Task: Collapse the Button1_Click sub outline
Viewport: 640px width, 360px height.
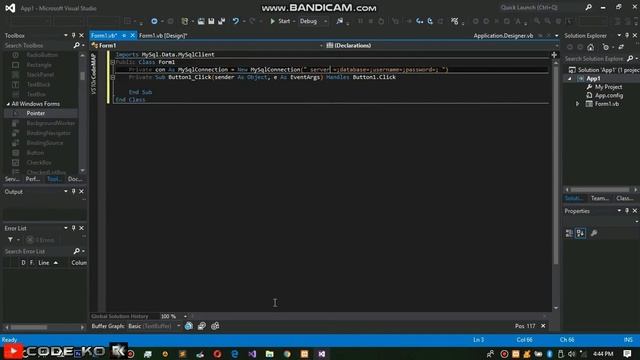Action: pyautogui.click(x=113, y=77)
